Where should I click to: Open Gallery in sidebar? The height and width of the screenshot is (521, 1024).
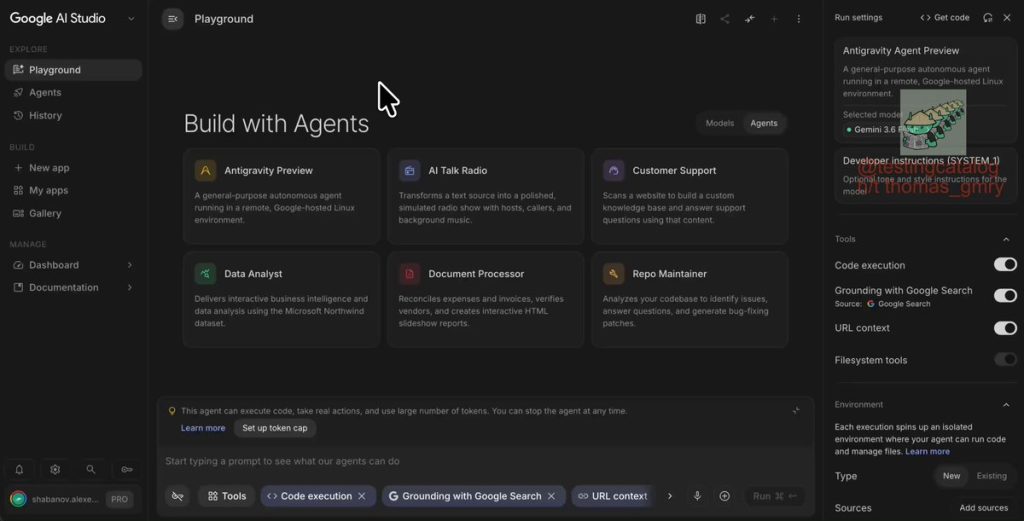coord(73,213)
